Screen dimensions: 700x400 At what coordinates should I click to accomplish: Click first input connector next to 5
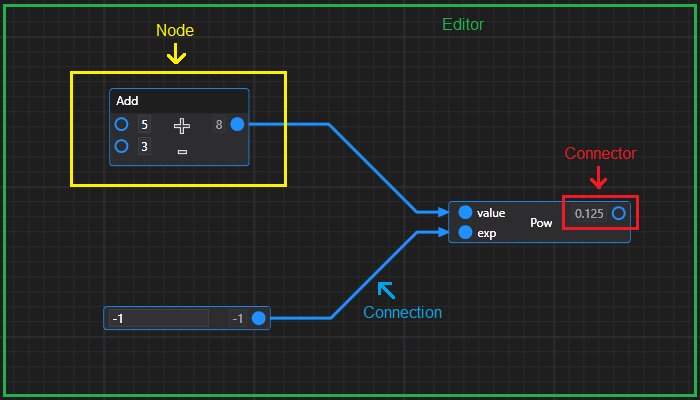point(121,125)
